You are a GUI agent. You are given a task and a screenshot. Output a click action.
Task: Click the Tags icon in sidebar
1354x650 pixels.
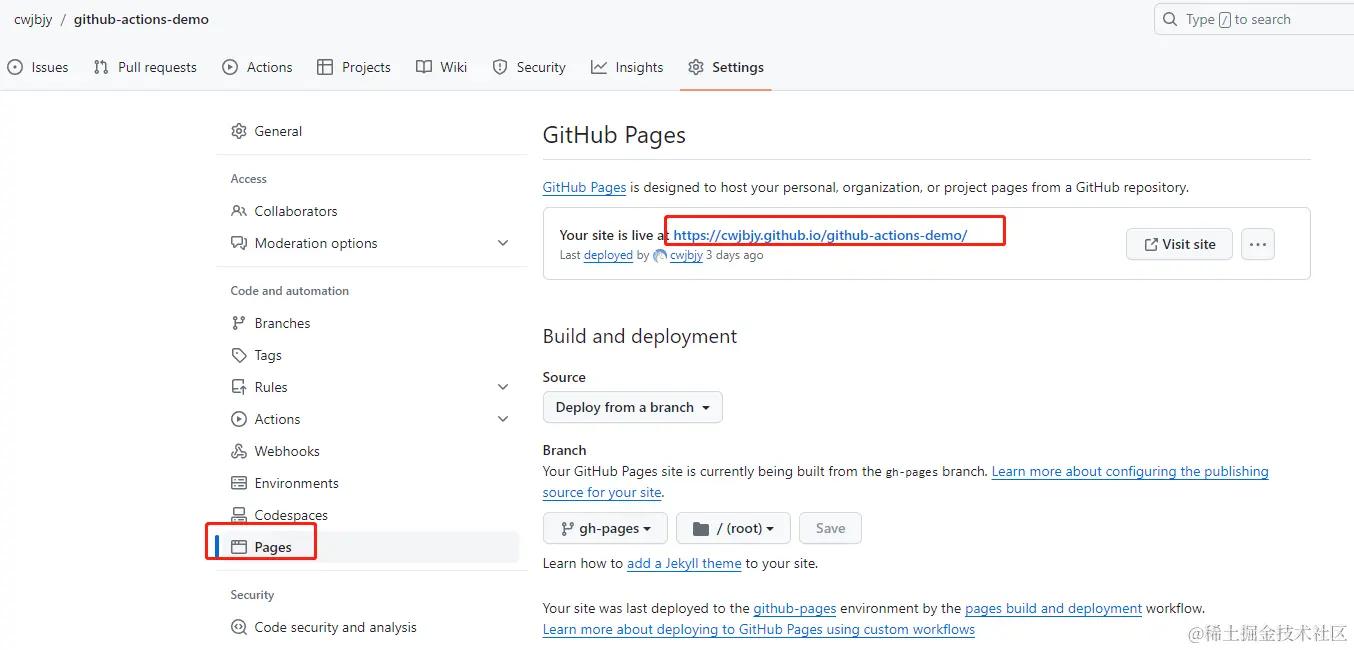pyautogui.click(x=239, y=355)
